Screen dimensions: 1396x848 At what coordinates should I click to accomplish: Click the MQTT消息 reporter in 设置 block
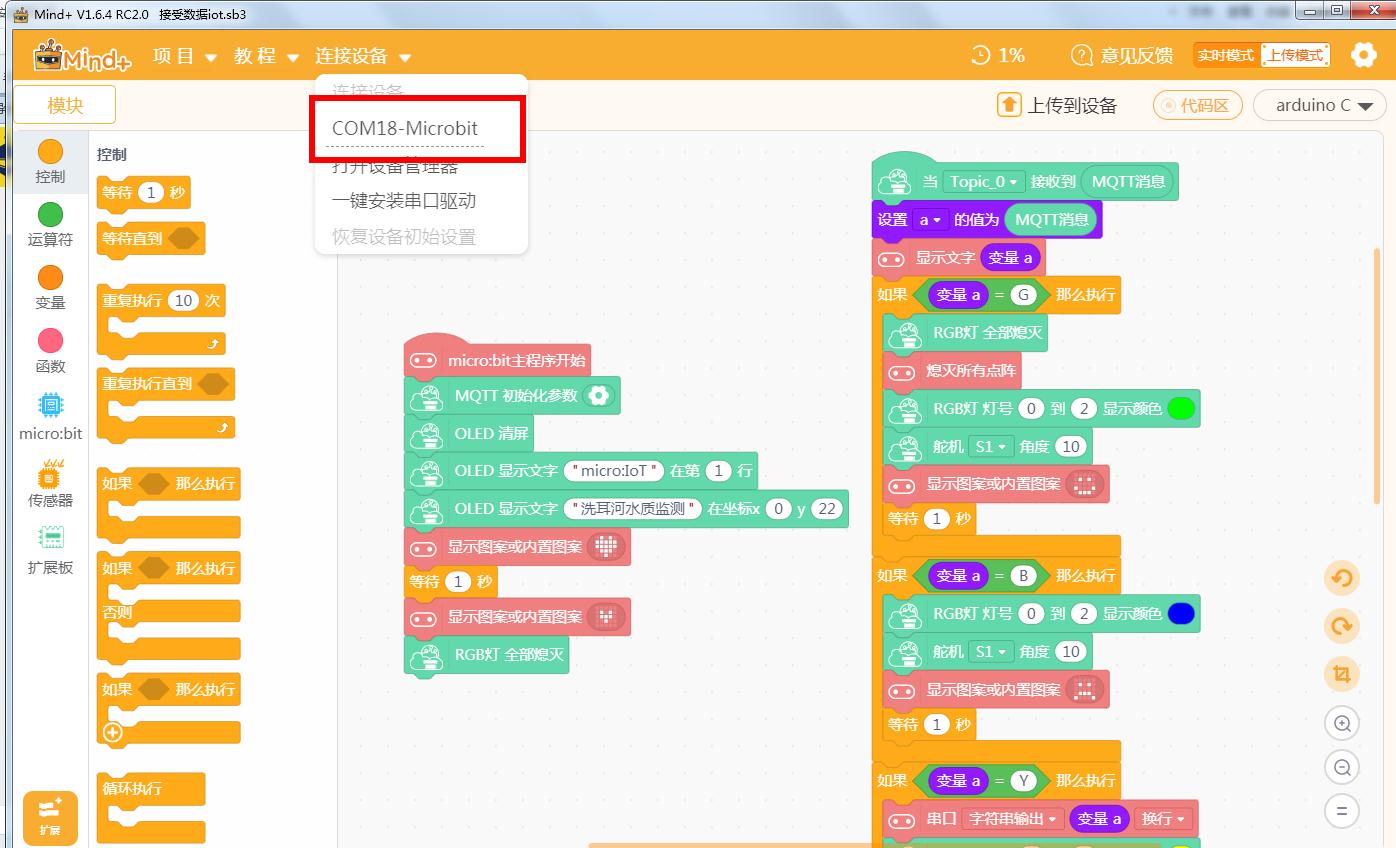(1051, 219)
